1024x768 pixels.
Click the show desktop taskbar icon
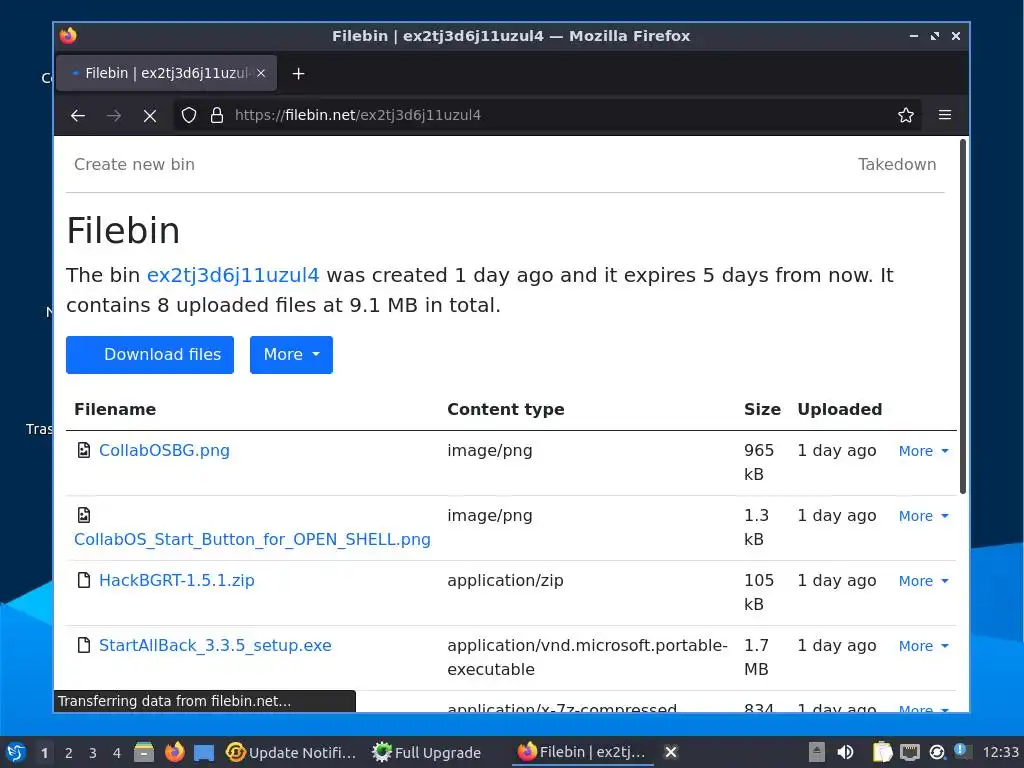[x=204, y=752]
